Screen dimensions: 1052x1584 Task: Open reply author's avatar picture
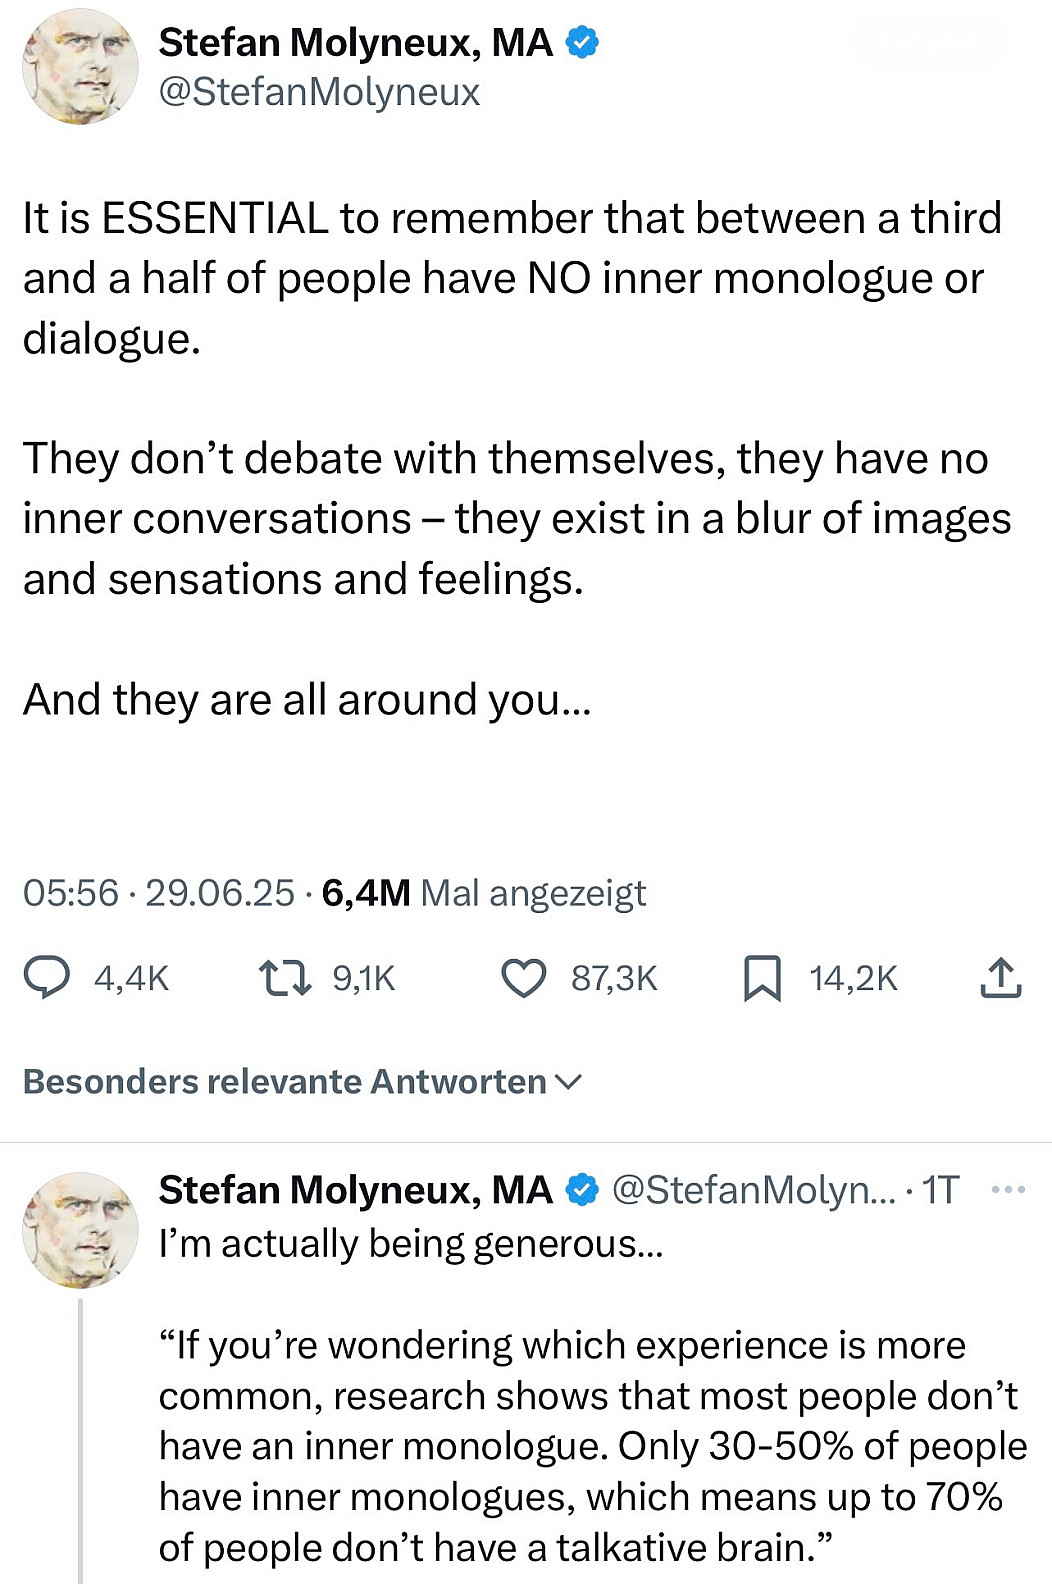[80, 1230]
